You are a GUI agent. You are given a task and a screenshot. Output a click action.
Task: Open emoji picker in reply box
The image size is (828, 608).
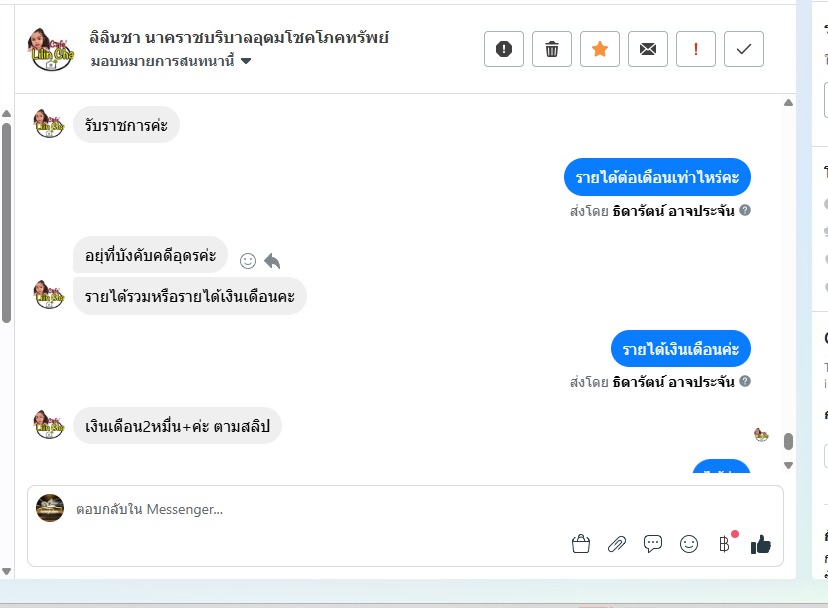689,544
